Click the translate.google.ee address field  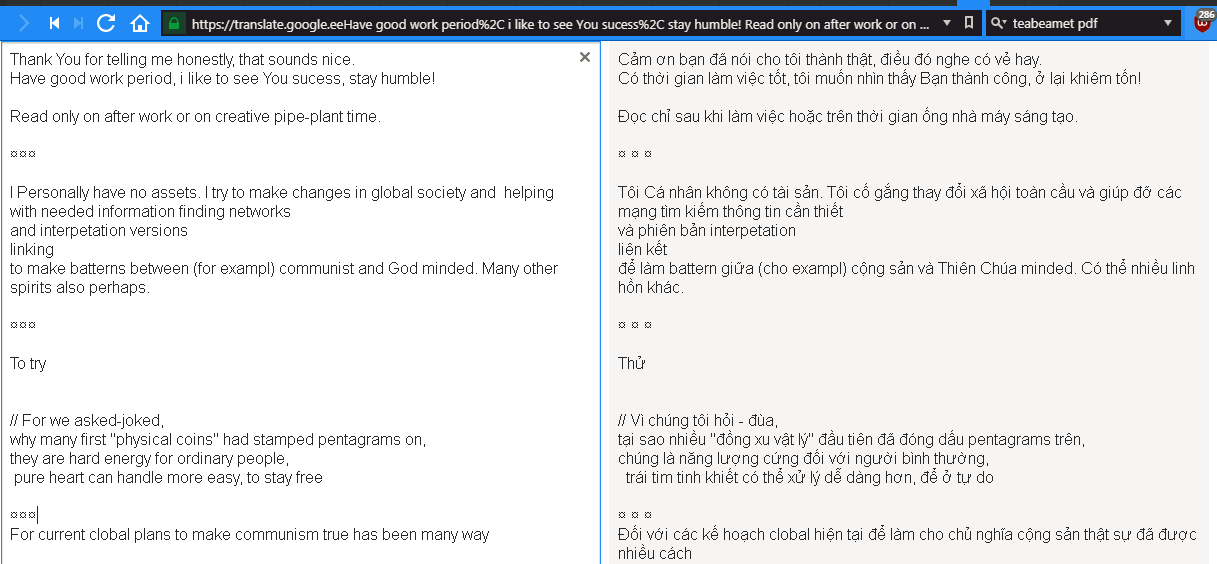(x=560, y=22)
